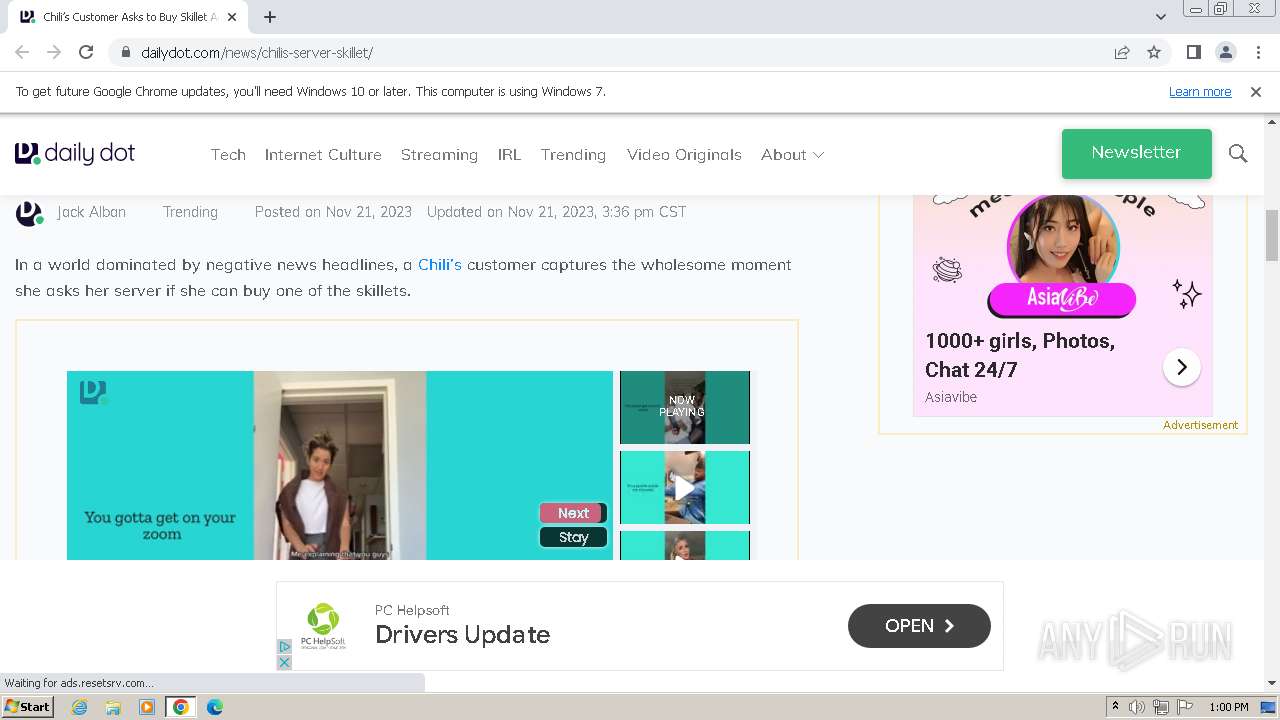Screen dimensions: 1280x720
Task: Click the browser forward arrow
Action: [x=54, y=52]
